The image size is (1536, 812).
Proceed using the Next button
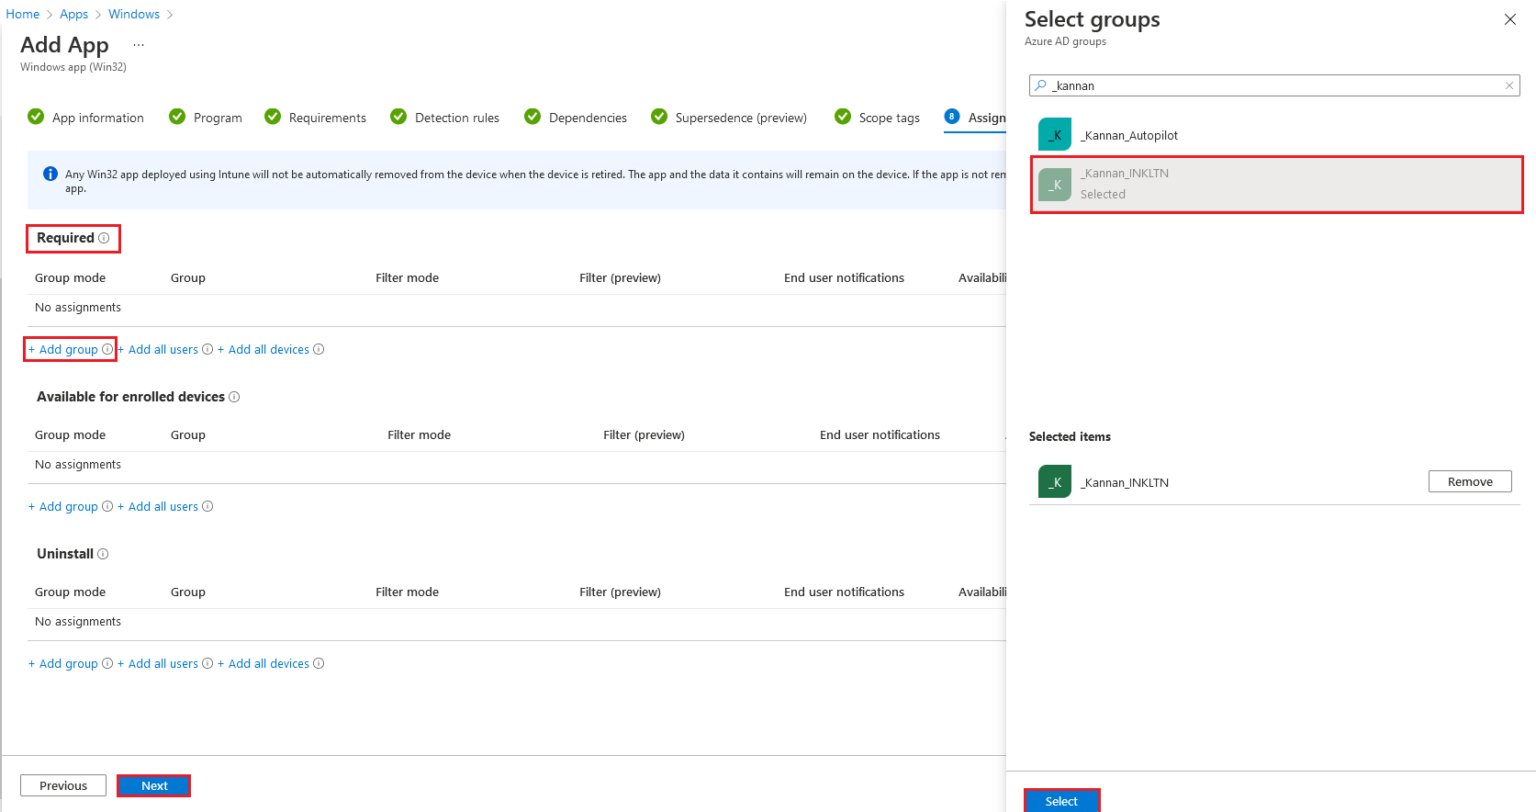click(x=153, y=785)
